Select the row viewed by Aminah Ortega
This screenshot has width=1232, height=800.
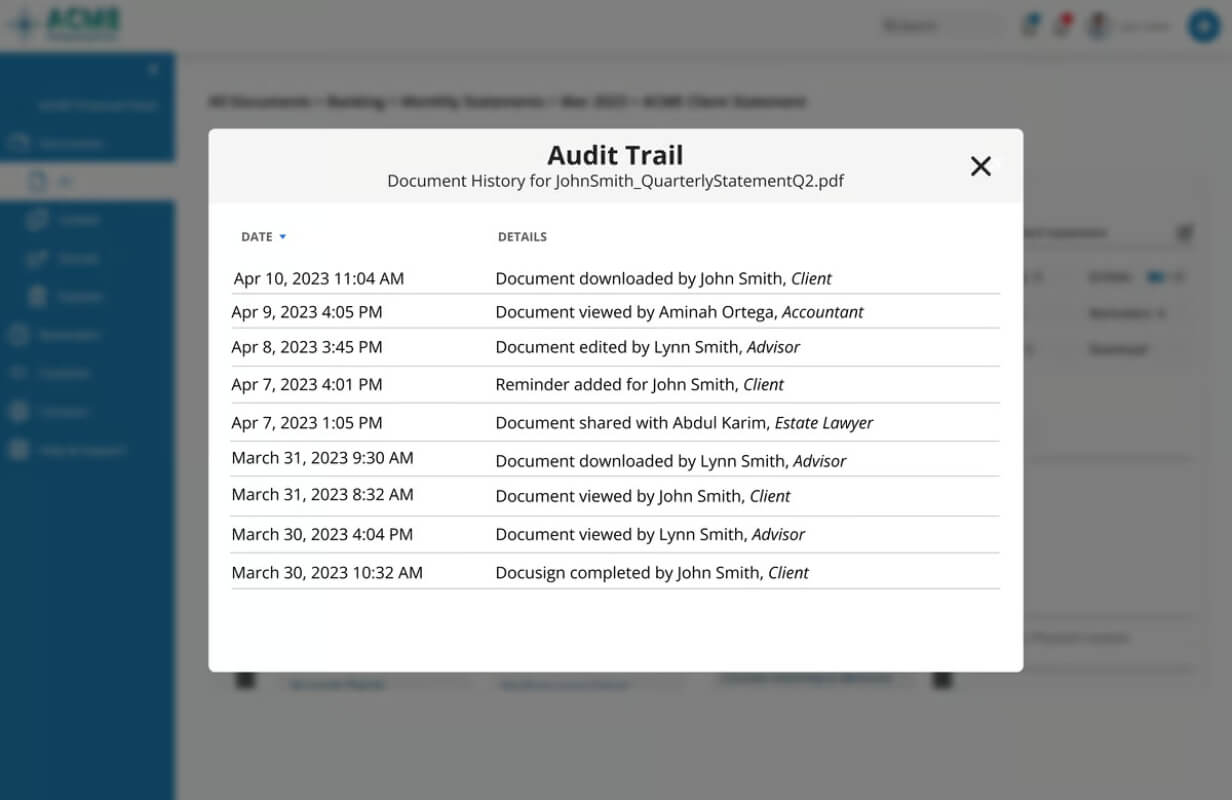(615, 312)
